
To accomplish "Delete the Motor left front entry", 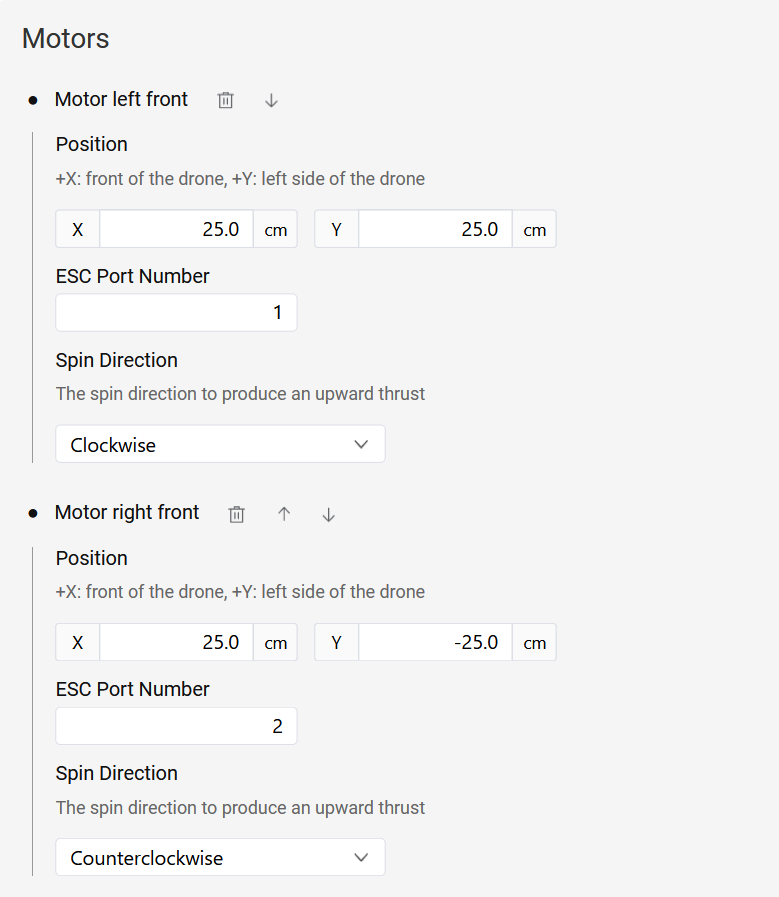I will pos(226,100).
